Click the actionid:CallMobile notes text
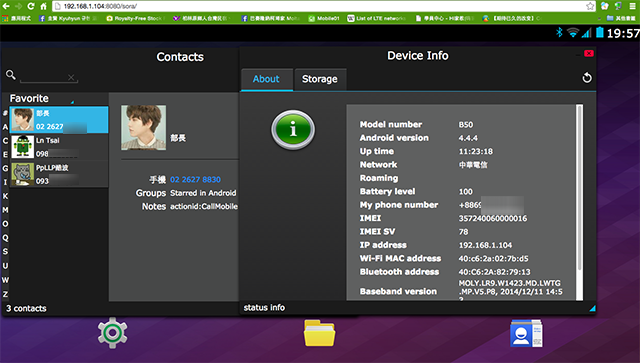This screenshot has width=640, height=363. point(204,207)
